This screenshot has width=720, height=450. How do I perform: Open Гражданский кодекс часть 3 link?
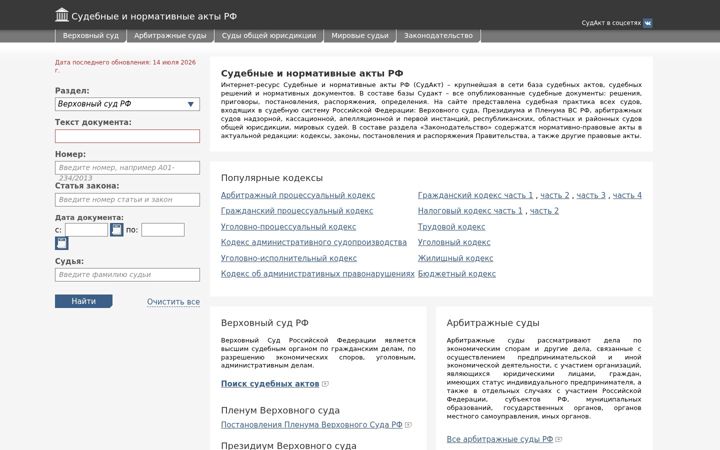[591, 195]
